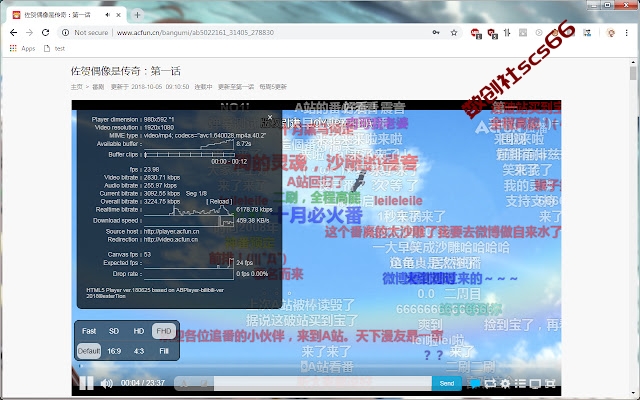
Task: Mute tab via speaker icon on tab
Action: pyautogui.click(x=107, y=15)
